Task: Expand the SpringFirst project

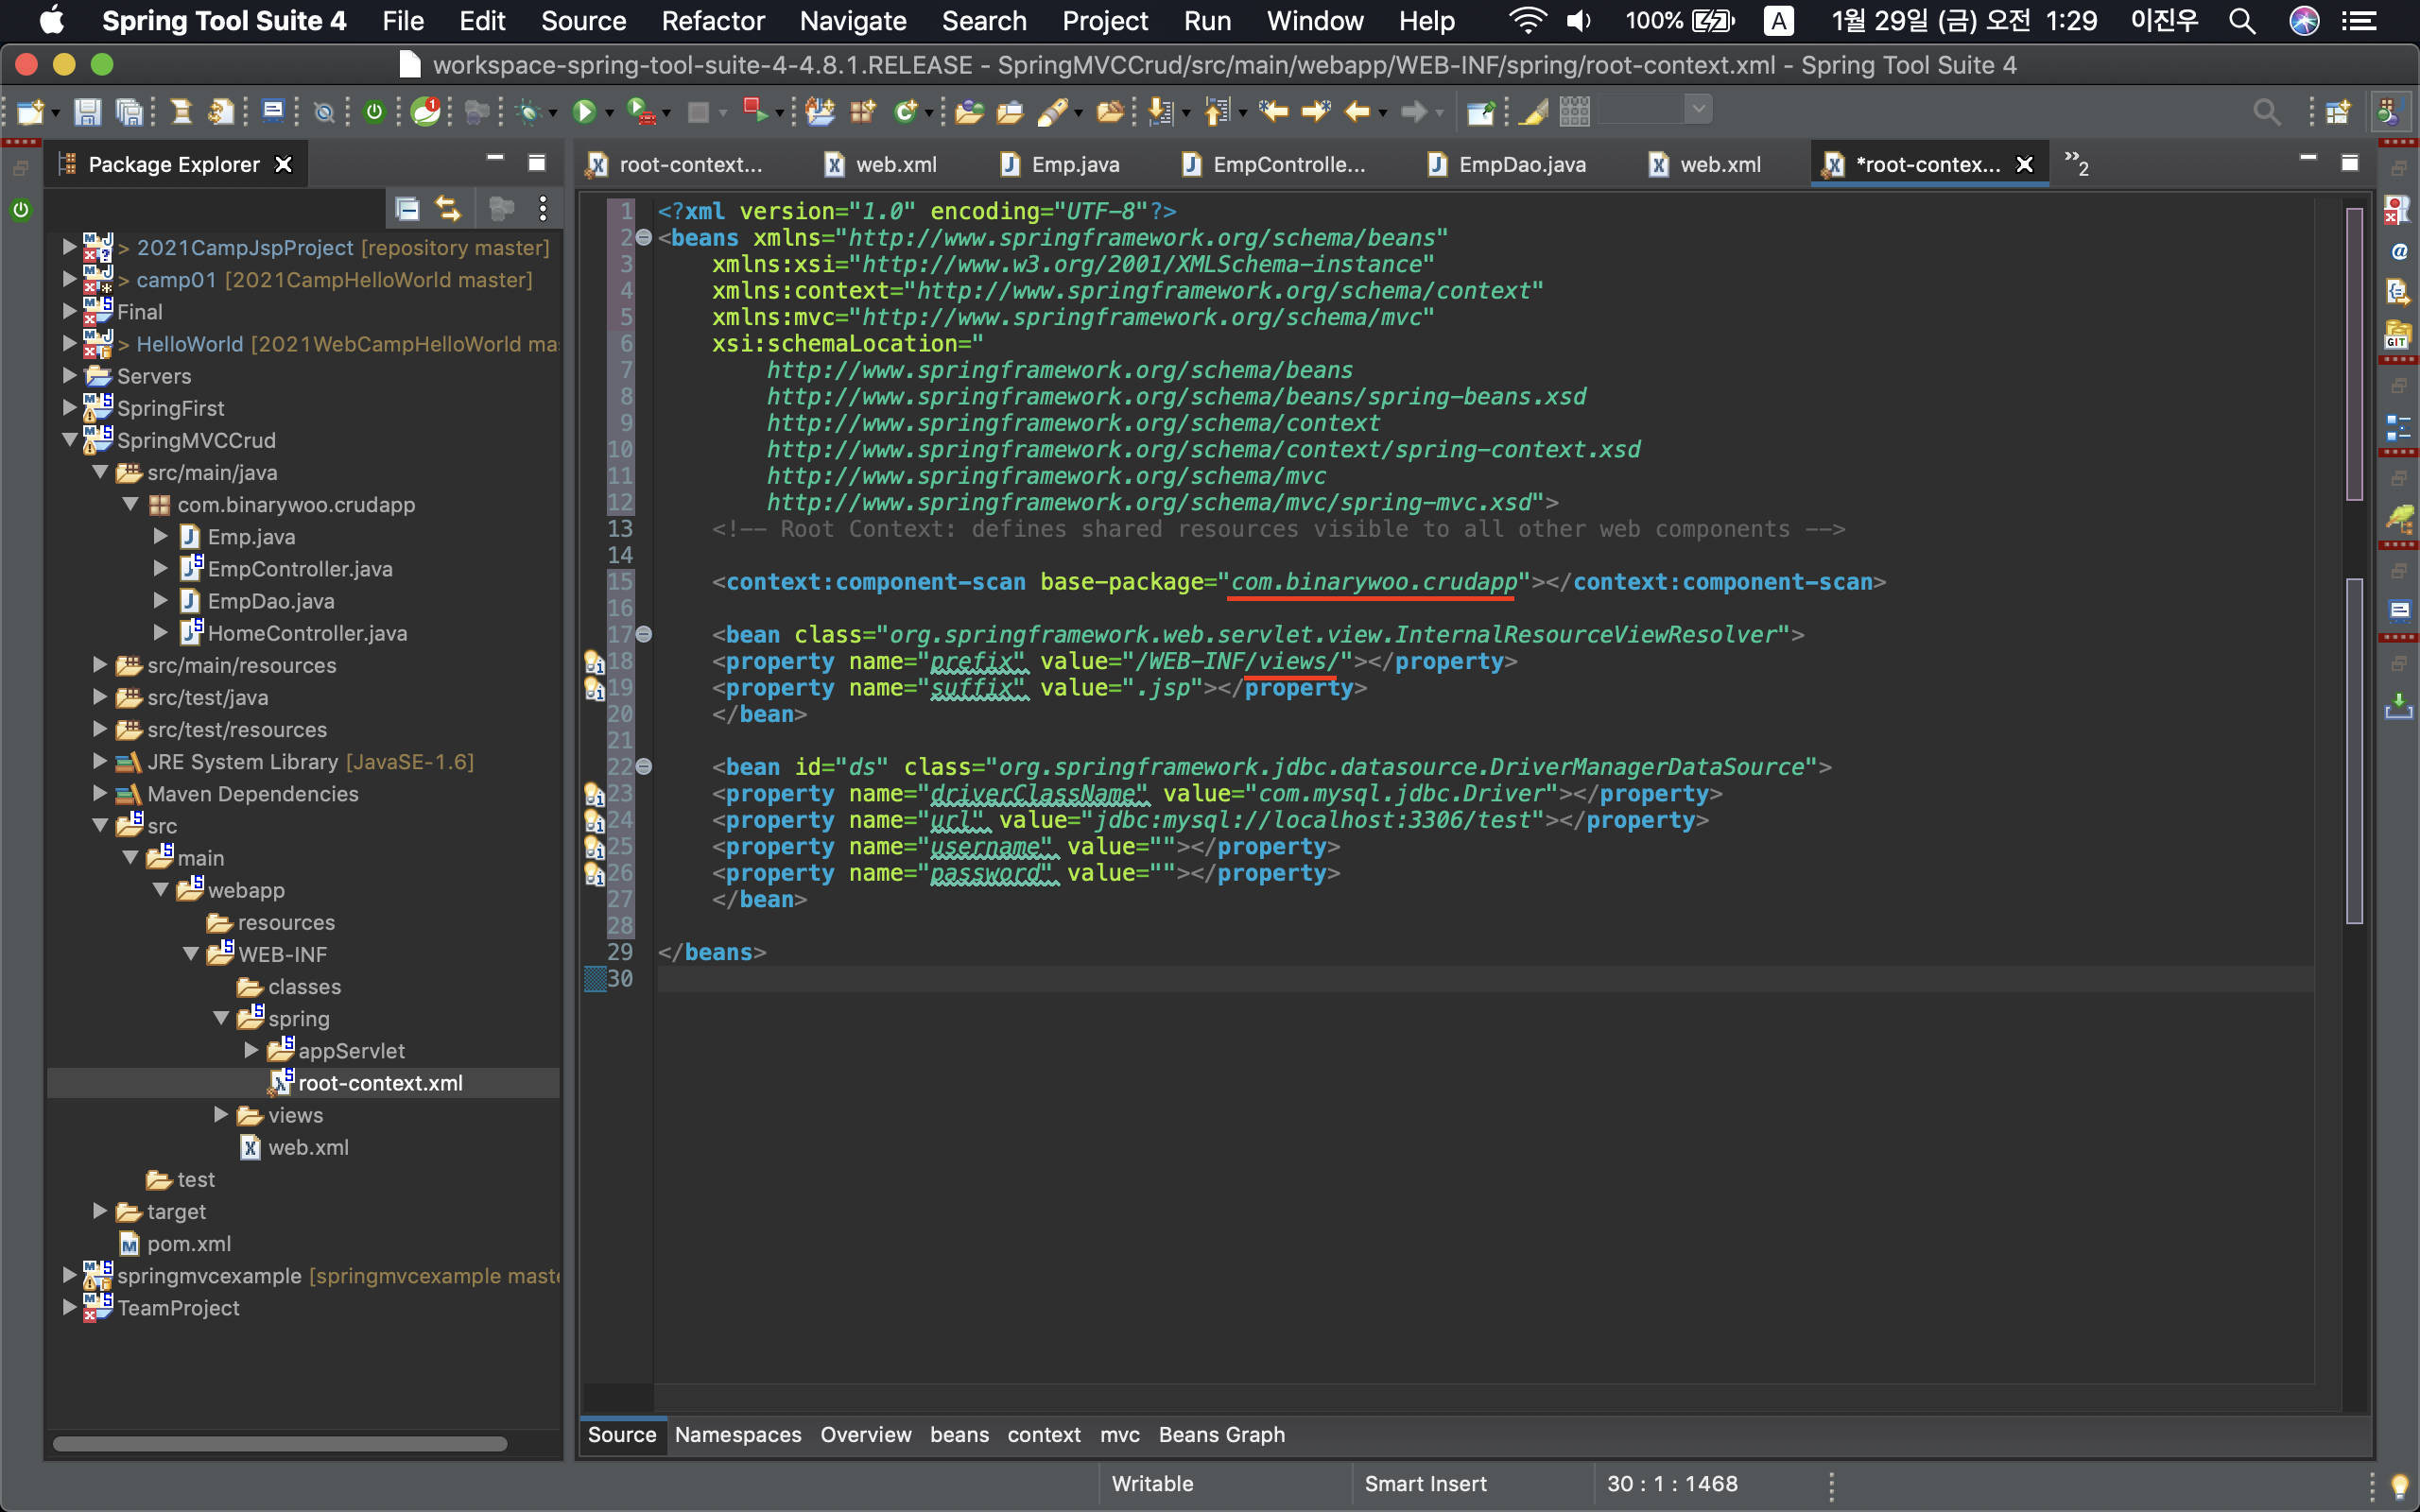Action: 69,408
